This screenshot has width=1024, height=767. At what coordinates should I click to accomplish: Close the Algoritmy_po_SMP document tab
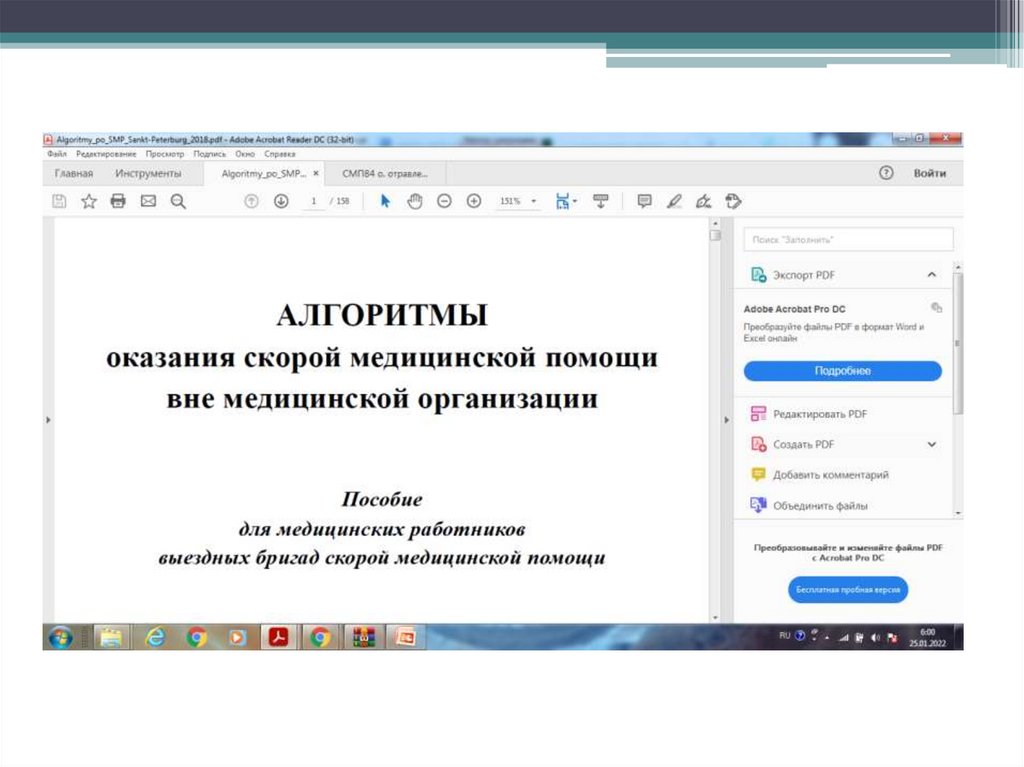[x=316, y=173]
